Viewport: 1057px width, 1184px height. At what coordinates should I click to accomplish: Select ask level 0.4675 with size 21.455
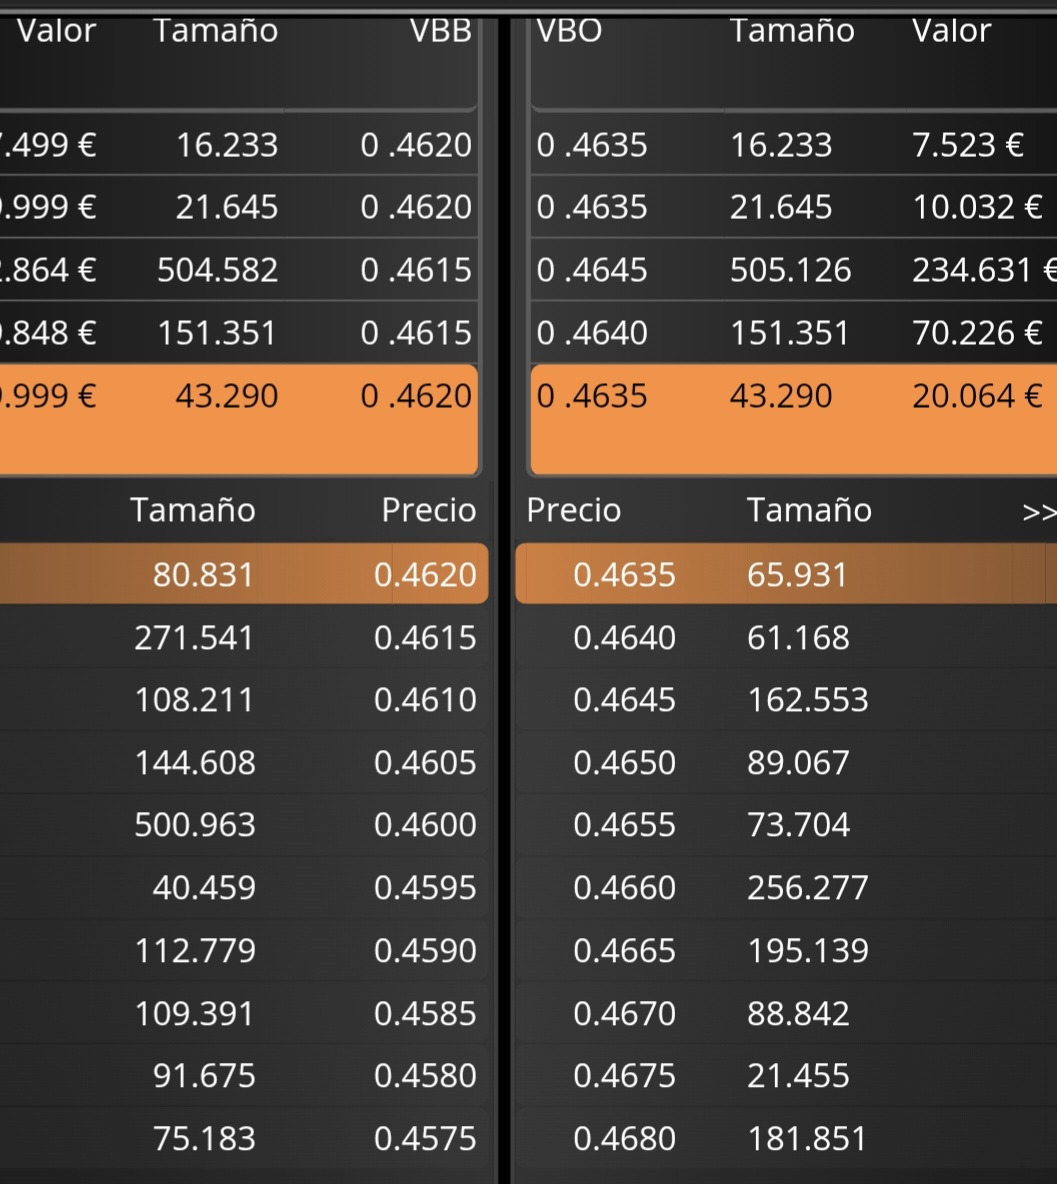pyautogui.click(x=786, y=1075)
